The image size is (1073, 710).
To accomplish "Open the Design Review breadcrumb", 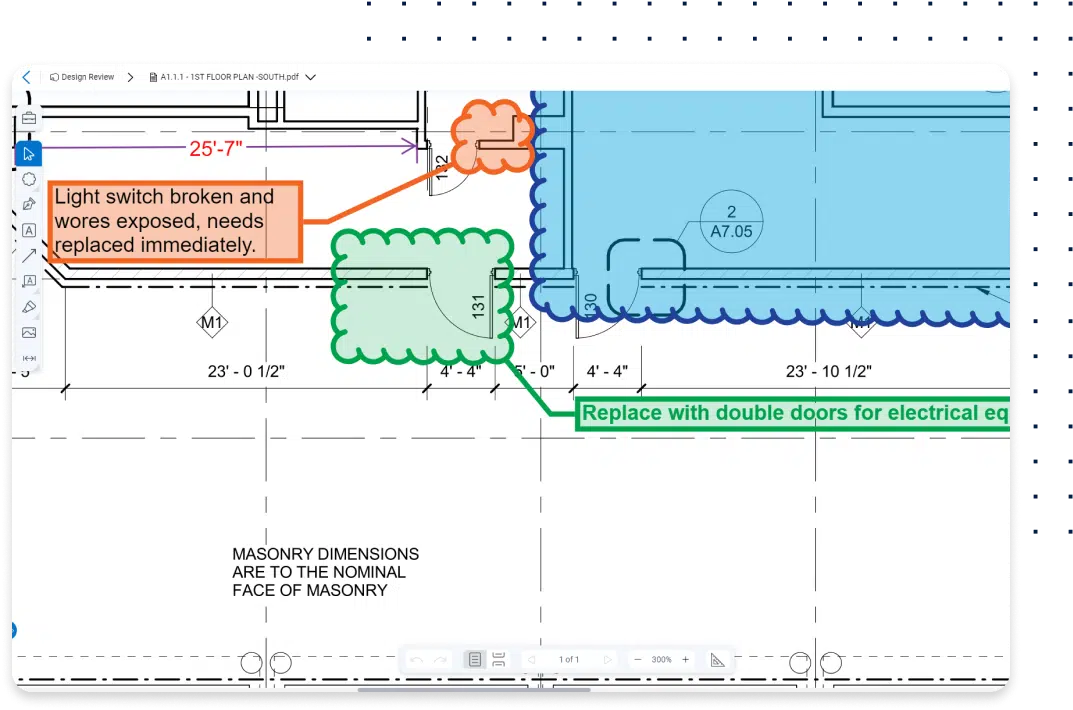I will pyautogui.click(x=82, y=77).
